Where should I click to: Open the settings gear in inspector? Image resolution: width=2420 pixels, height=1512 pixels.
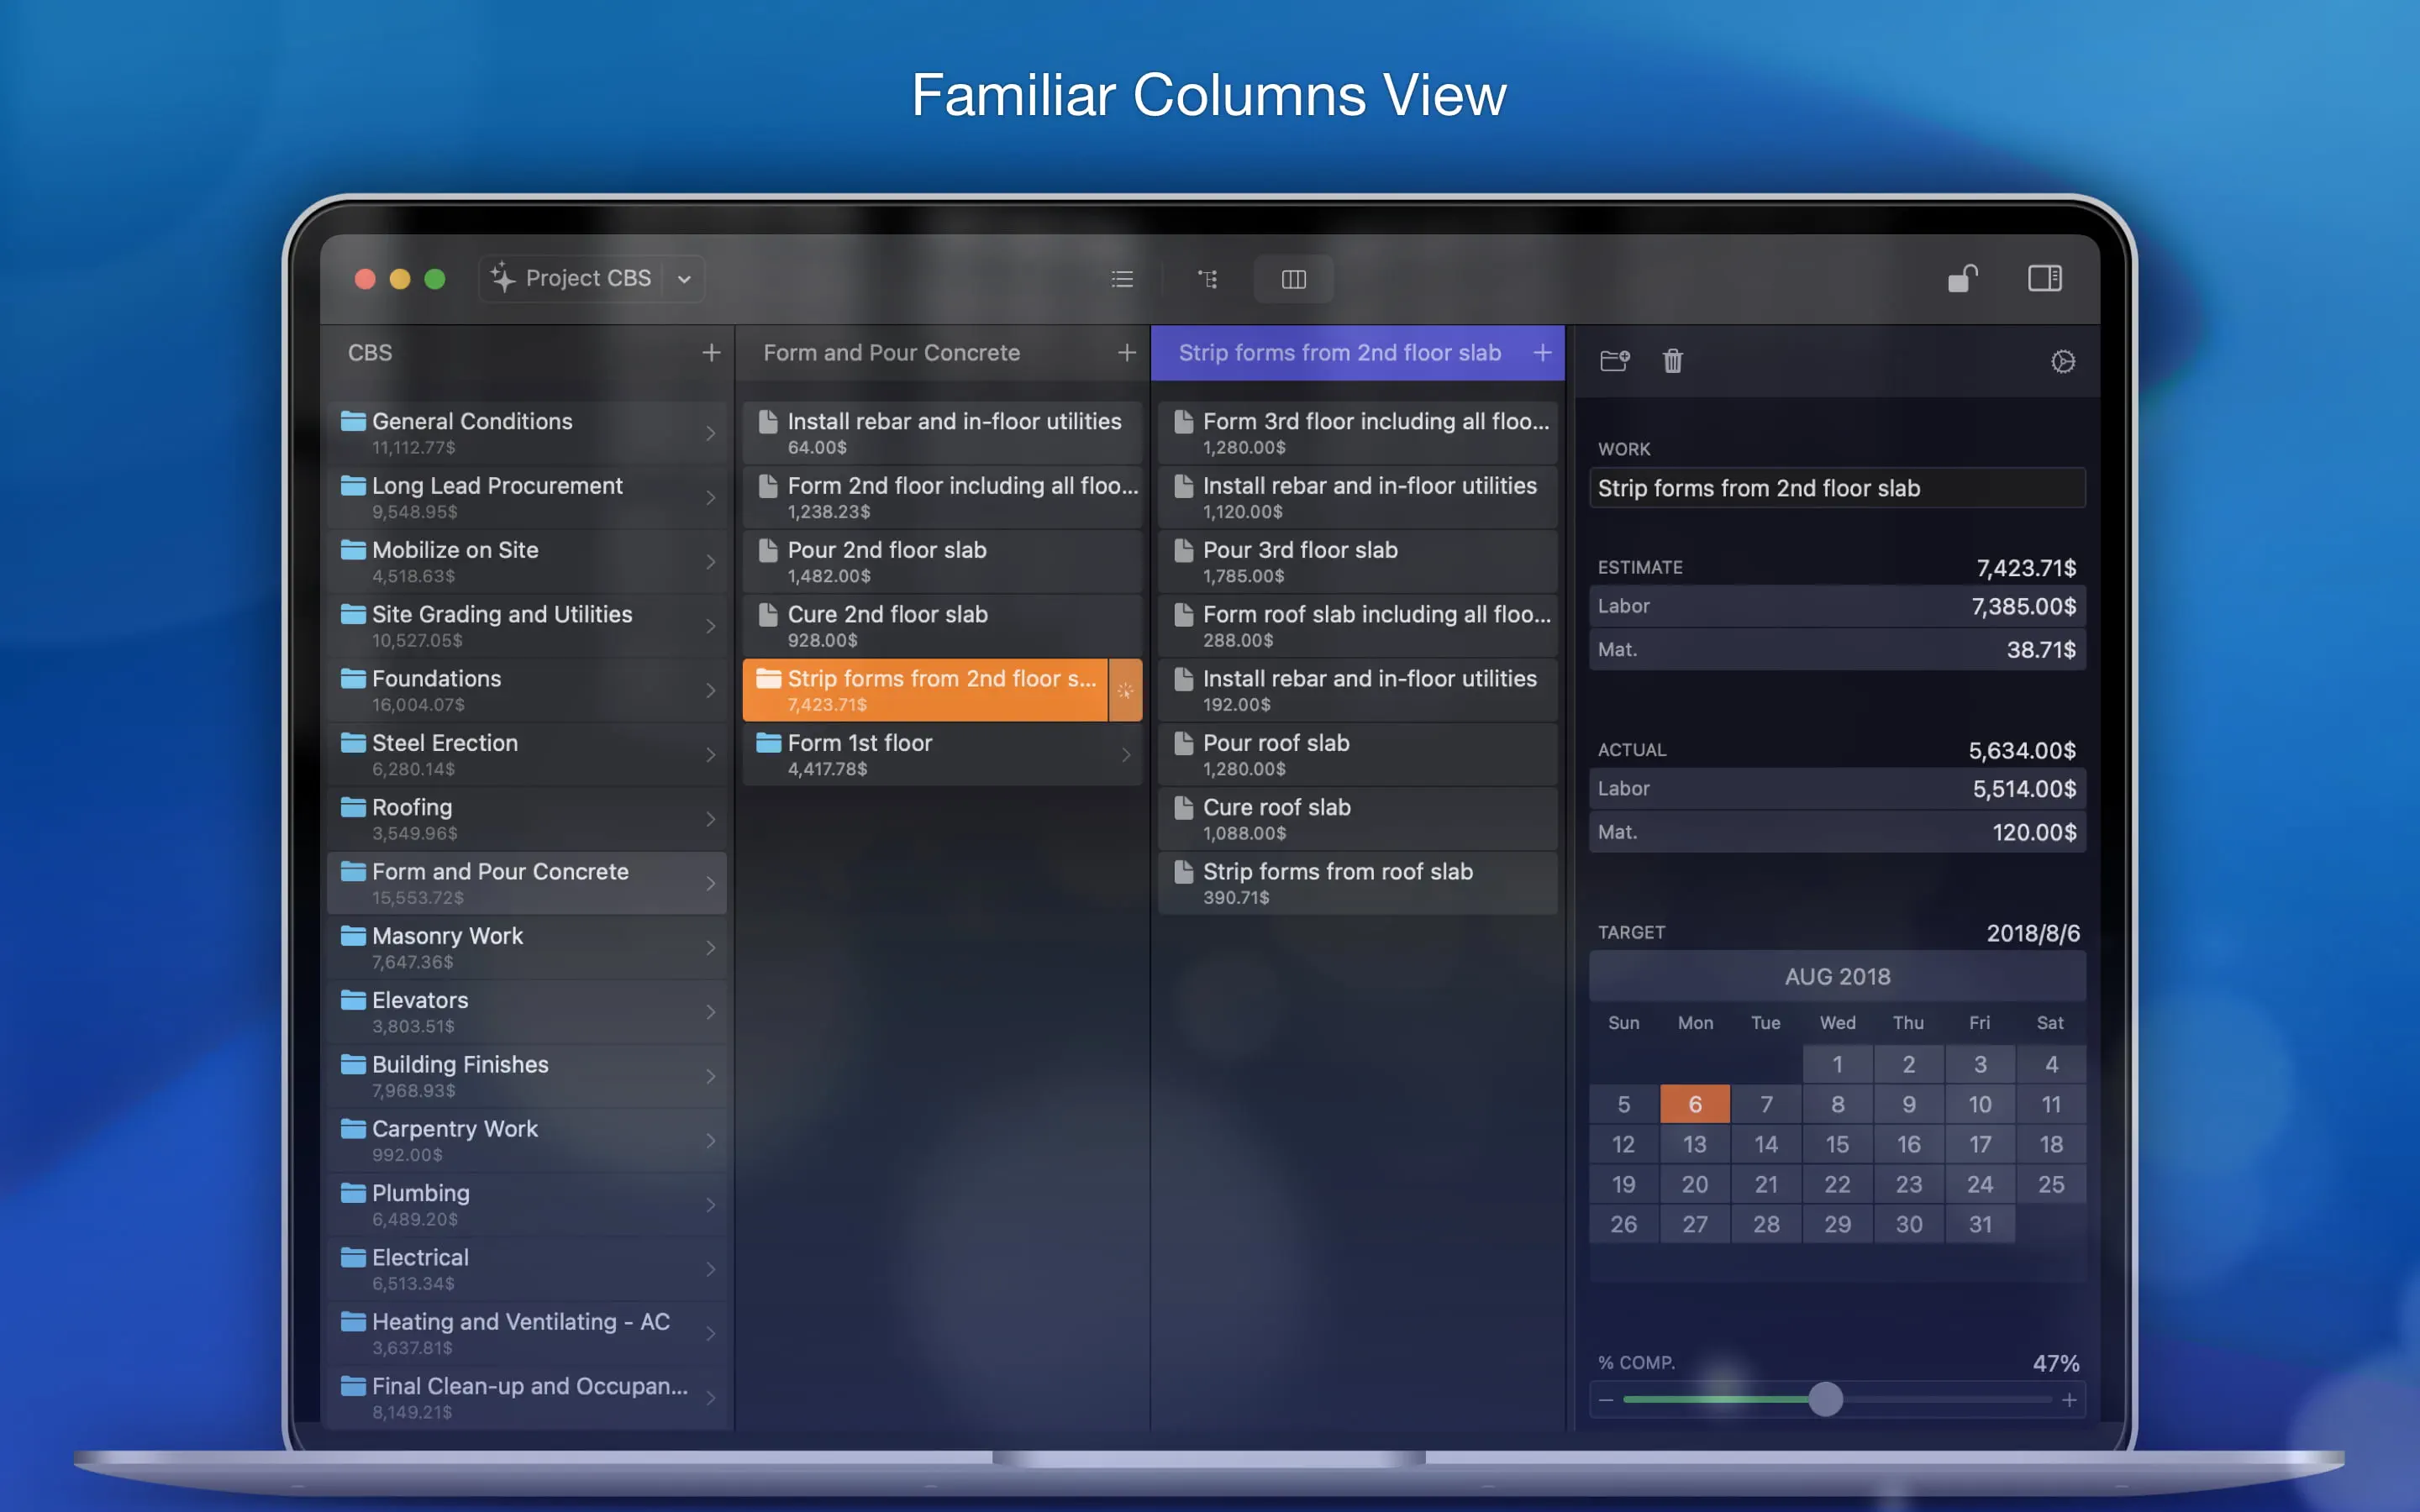pos(2062,361)
